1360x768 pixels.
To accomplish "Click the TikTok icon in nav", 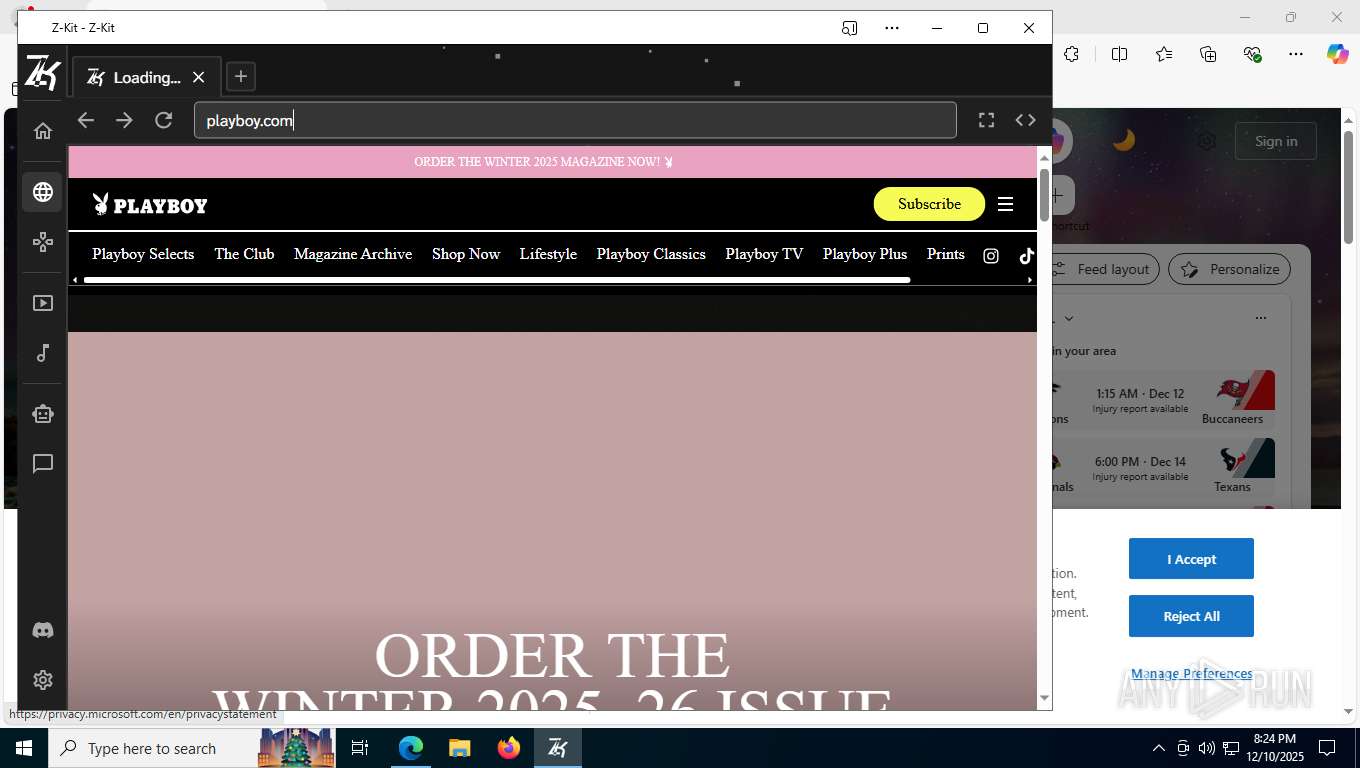I will pyautogui.click(x=1026, y=256).
